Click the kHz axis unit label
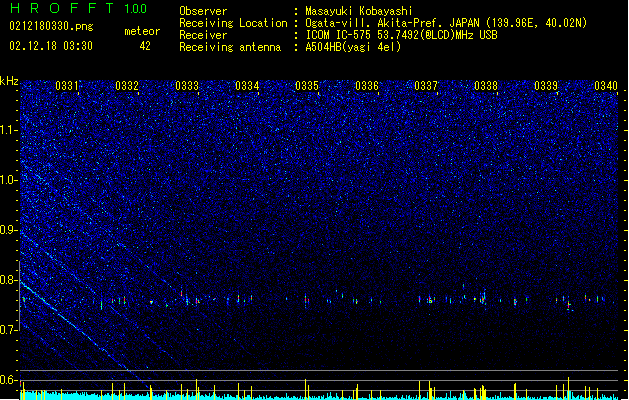 9,81
